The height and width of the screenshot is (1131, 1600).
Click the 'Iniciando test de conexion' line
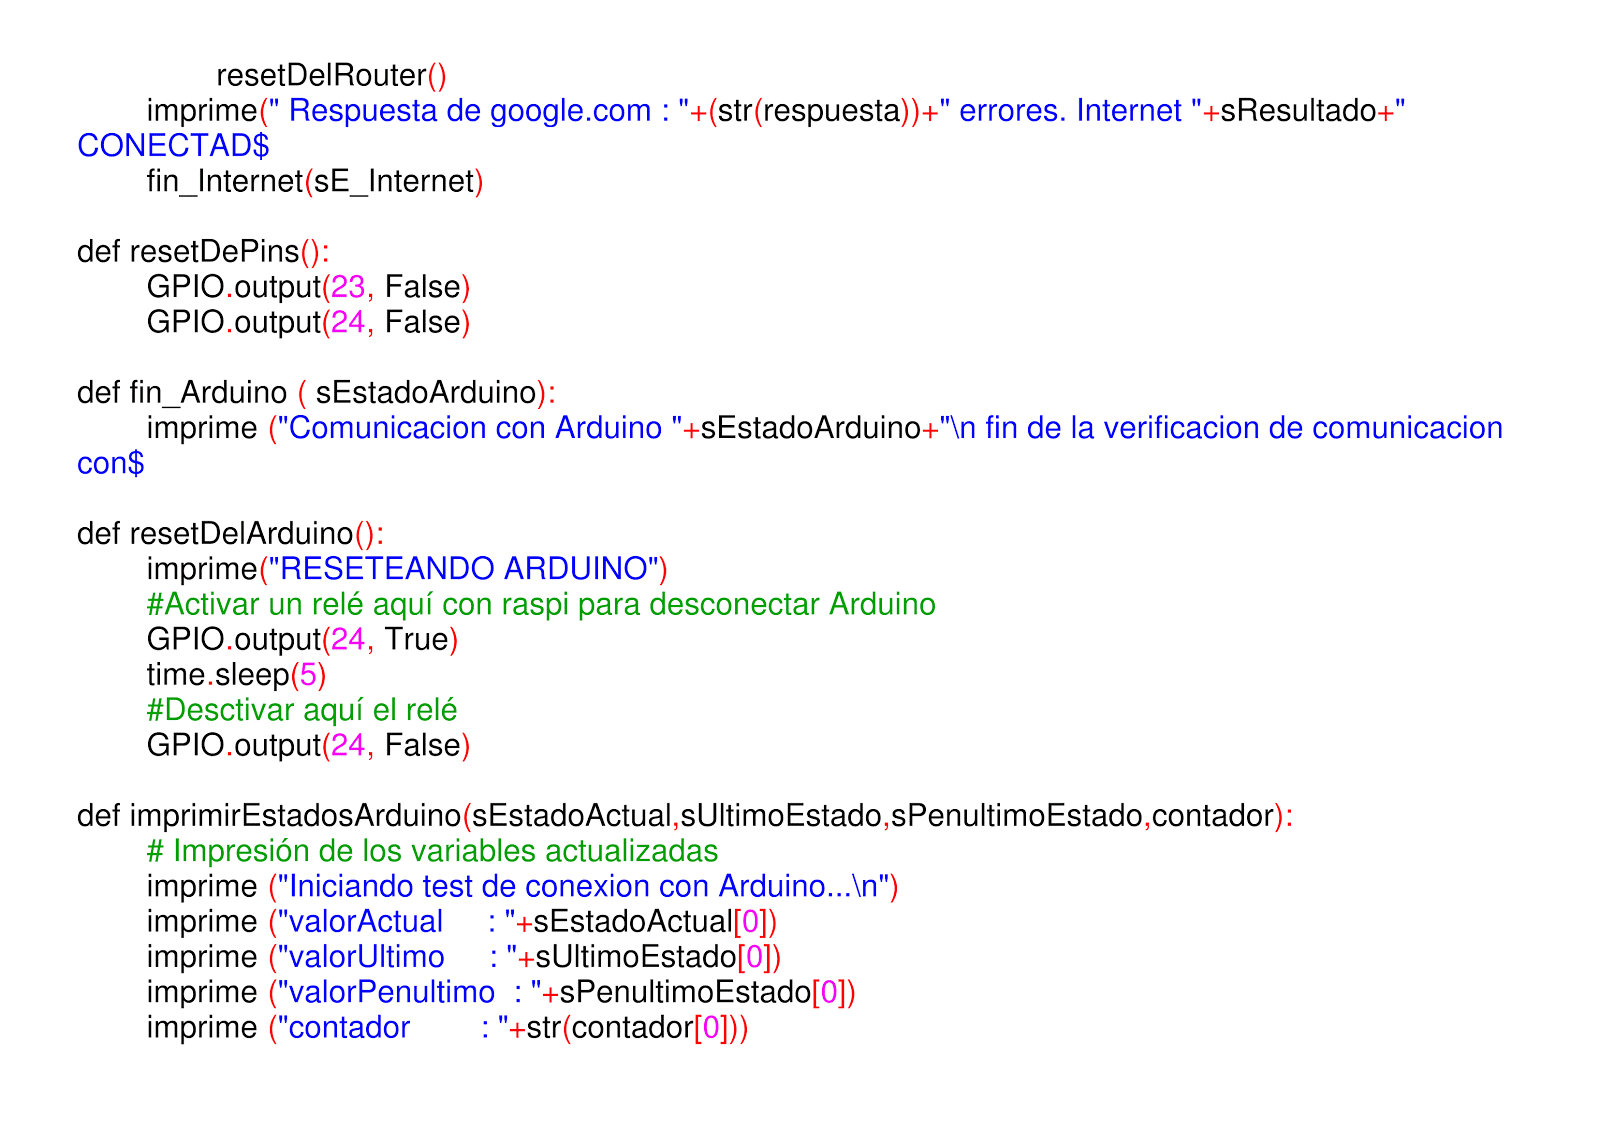pos(522,887)
